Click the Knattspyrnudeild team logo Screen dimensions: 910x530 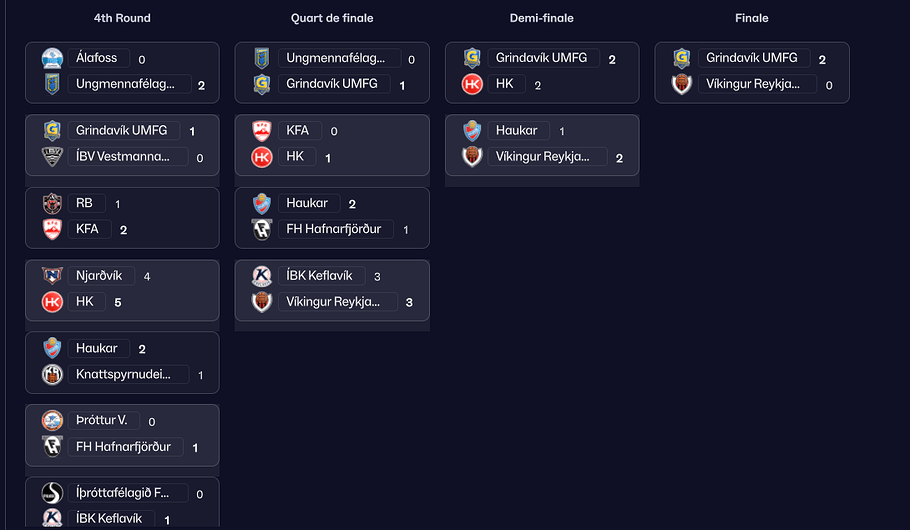[x=53, y=375]
